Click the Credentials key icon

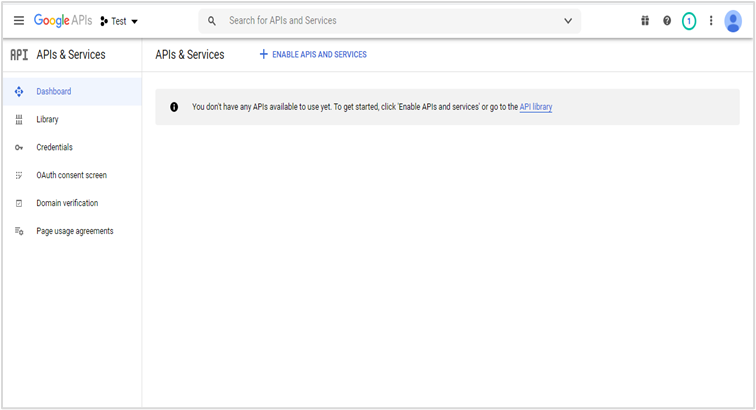[x=18, y=148]
